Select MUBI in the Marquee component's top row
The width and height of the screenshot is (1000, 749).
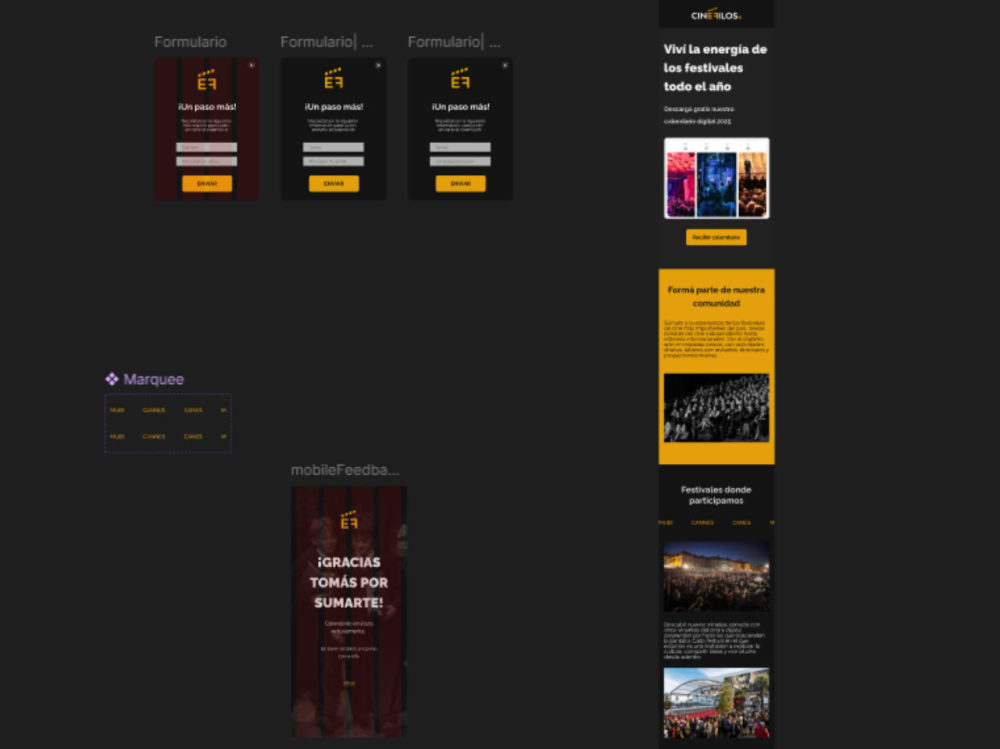tap(117, 410)
